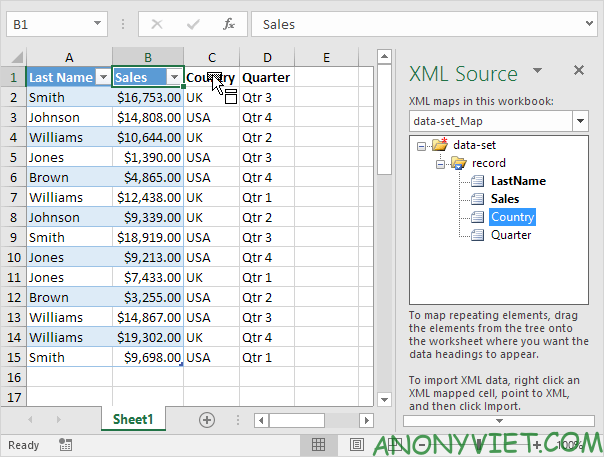604x457 pixels.
Task: Select the Quarter element in XML tree
Action: coord(510,235)
